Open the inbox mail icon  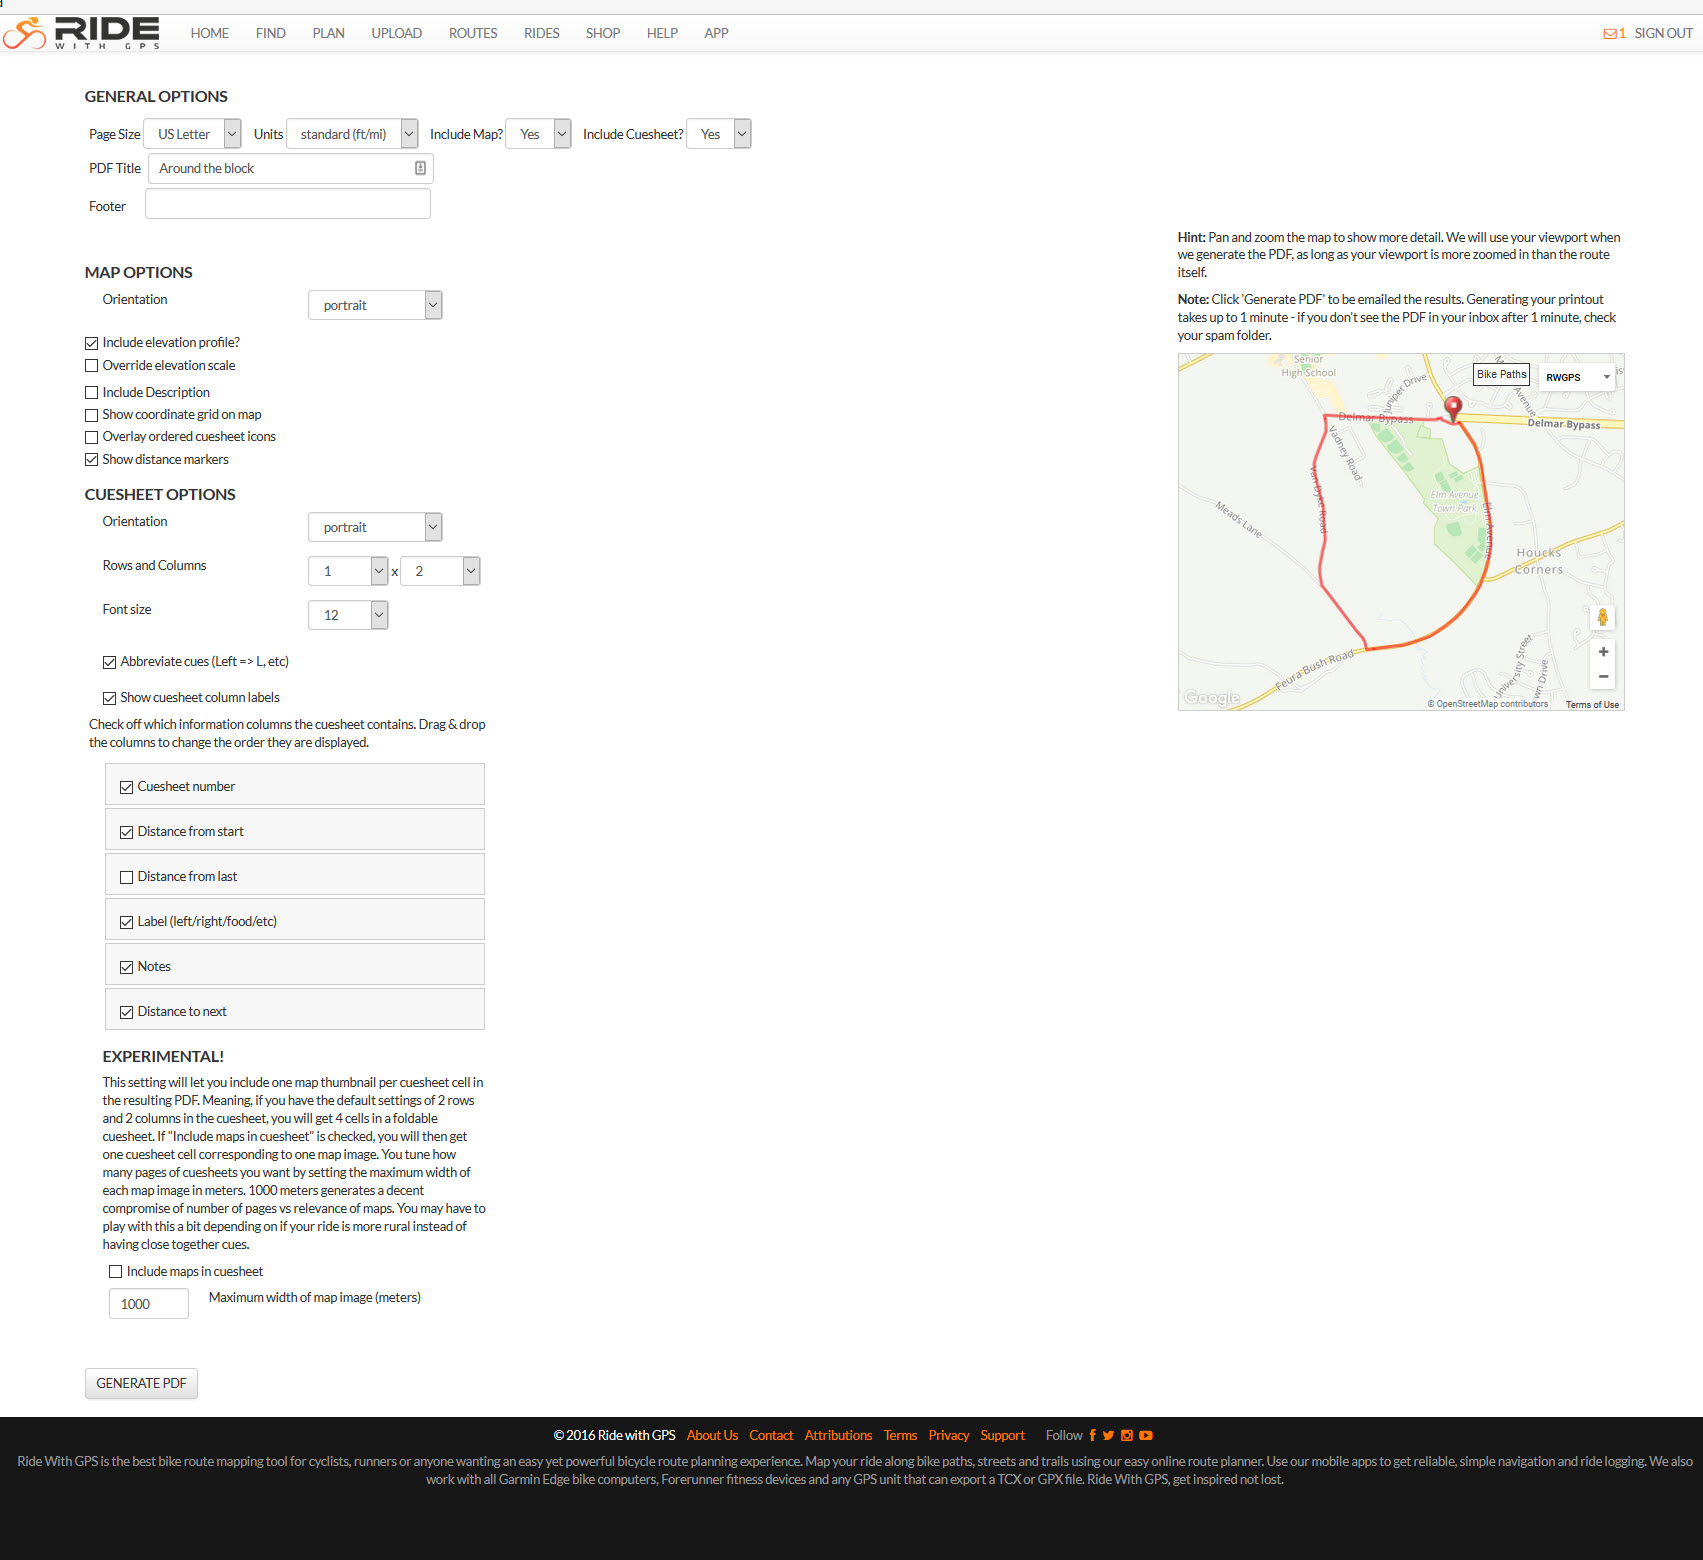(1609, 34)
